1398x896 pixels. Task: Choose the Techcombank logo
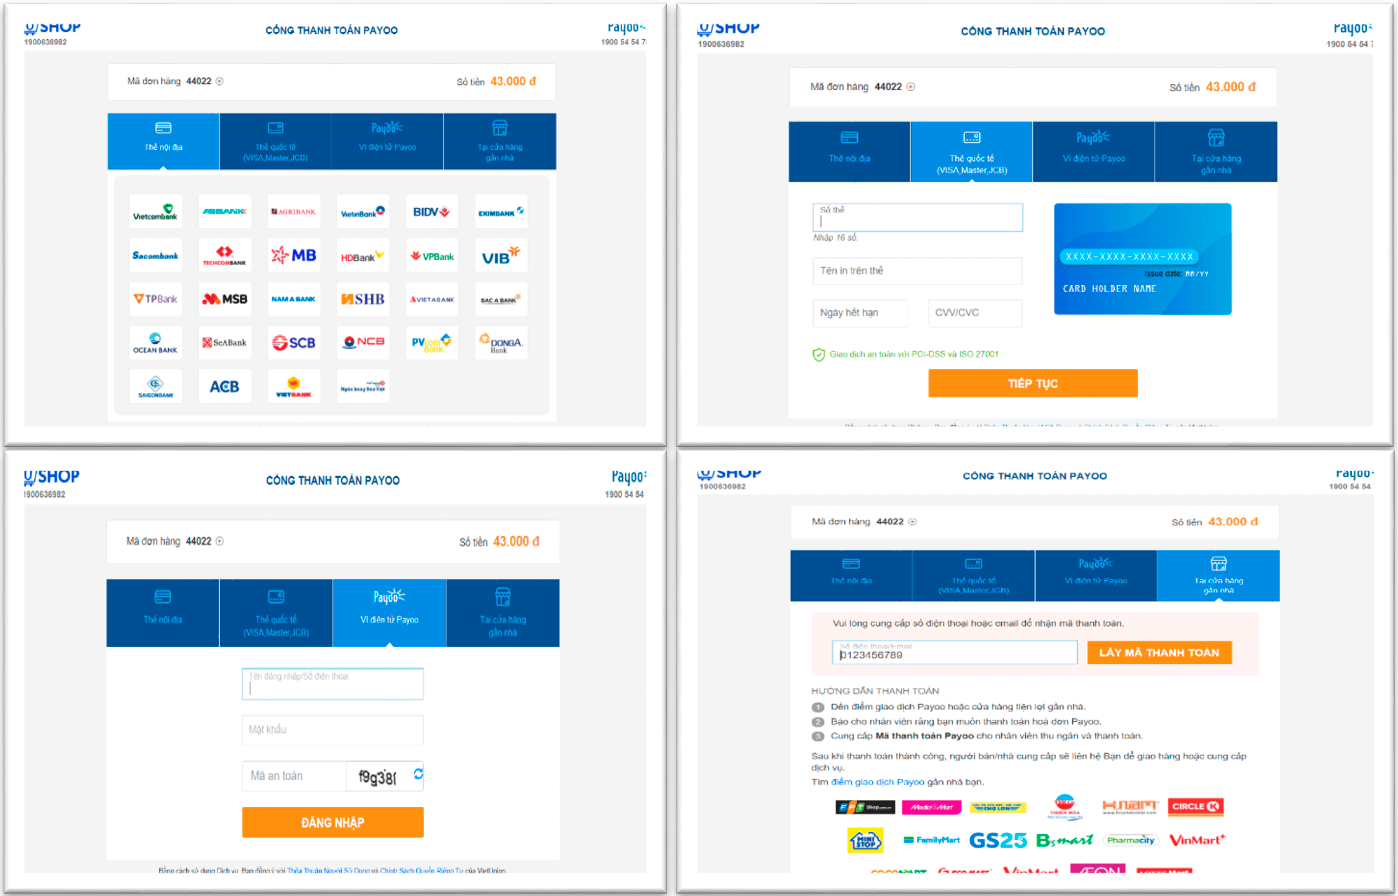coord(225,256)
